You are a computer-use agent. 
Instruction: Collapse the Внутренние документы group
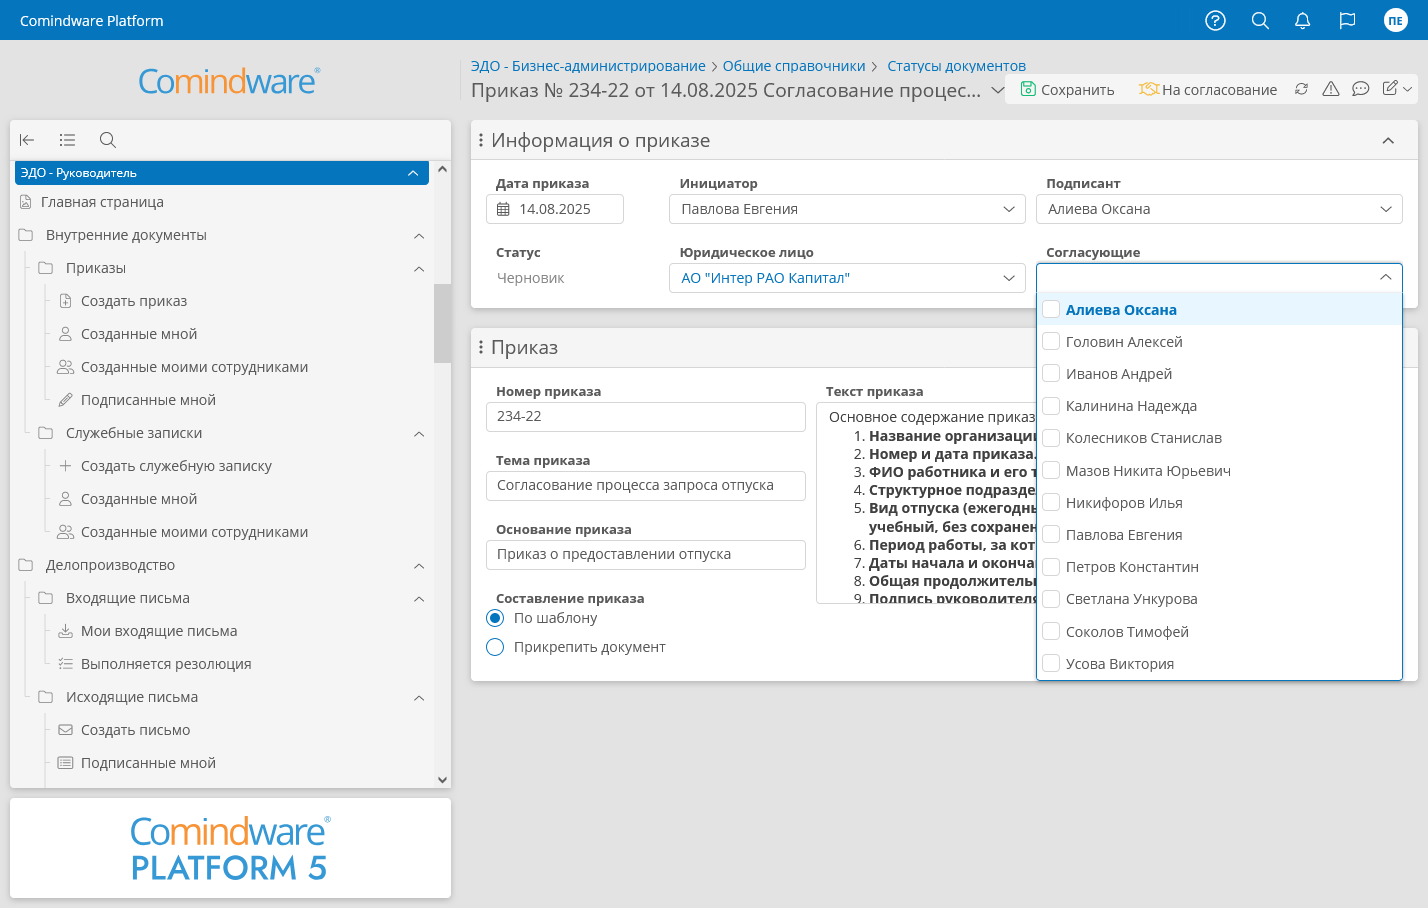pos(419,236)
